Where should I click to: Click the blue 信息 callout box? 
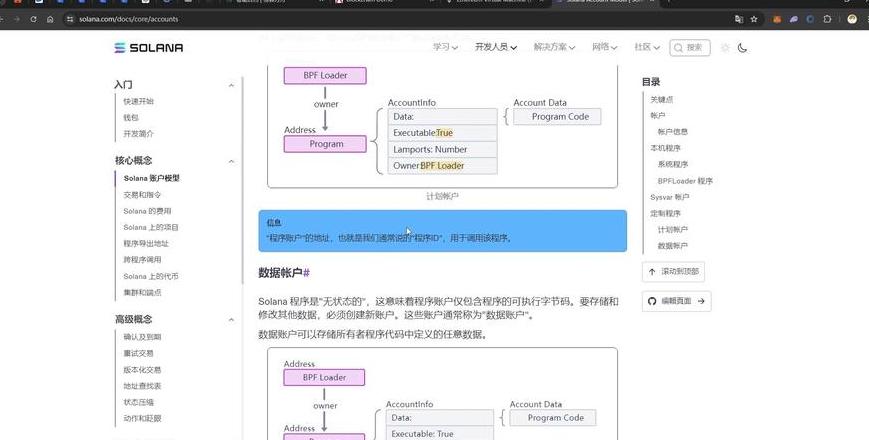(442, 231)
